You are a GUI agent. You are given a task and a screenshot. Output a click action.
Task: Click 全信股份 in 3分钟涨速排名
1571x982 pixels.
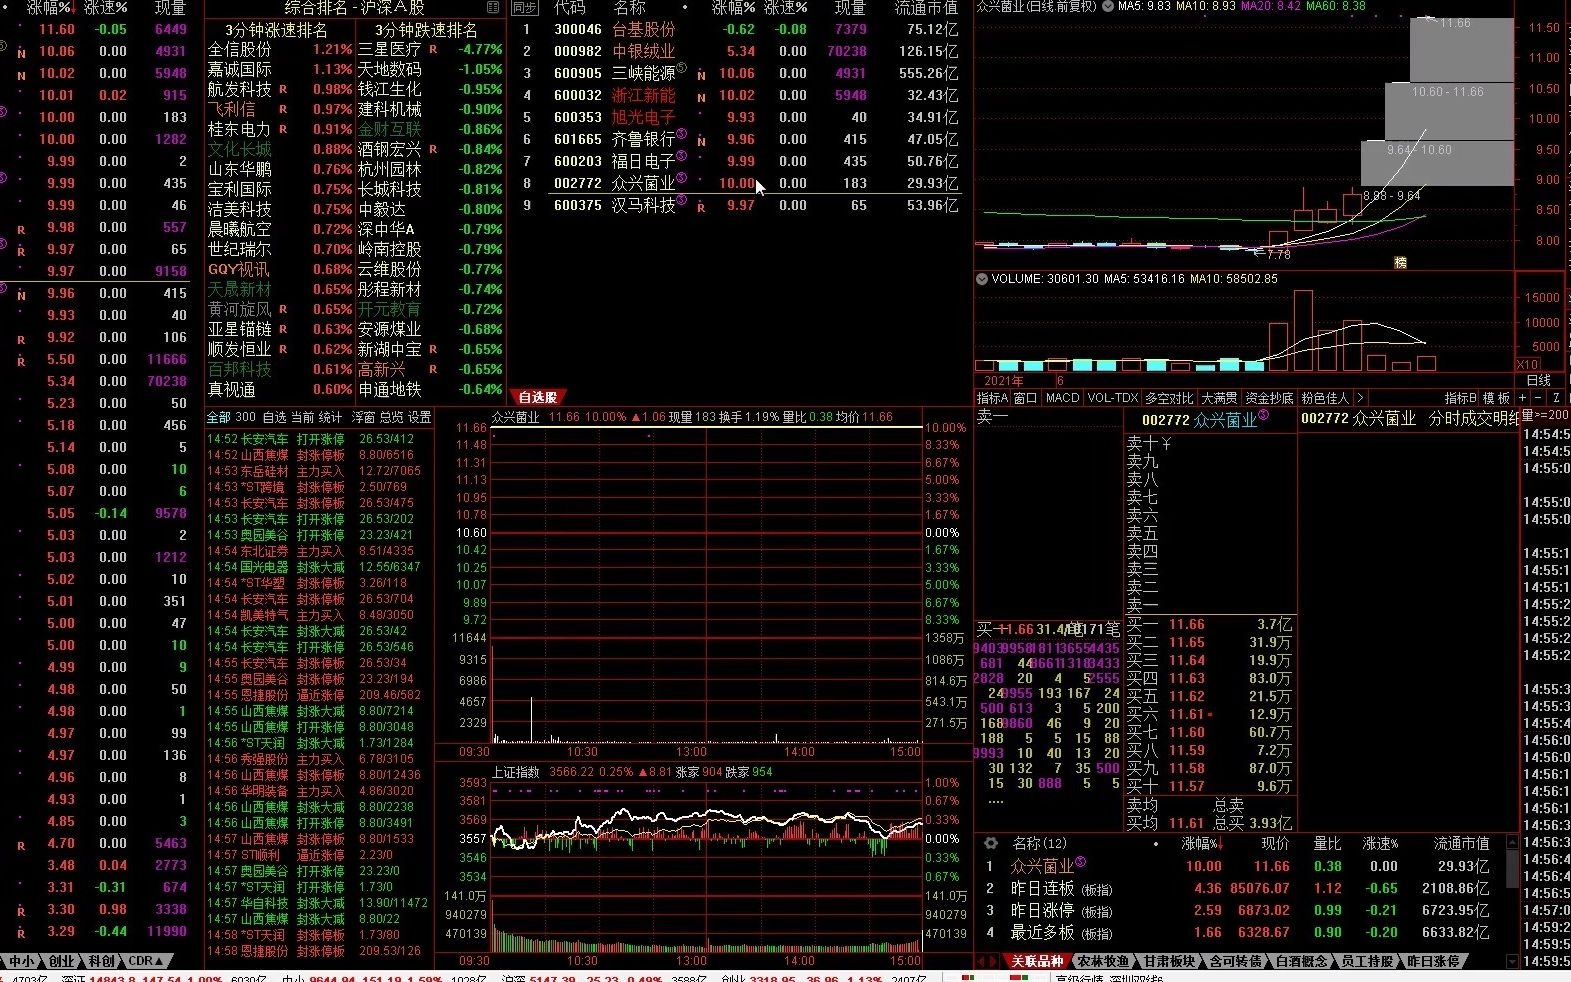239,49
